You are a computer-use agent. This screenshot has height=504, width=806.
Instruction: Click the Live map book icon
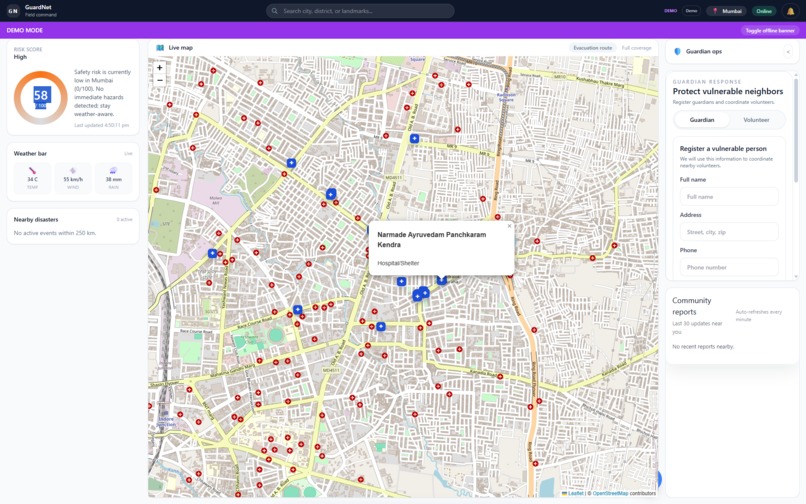[x=160, y=48]
